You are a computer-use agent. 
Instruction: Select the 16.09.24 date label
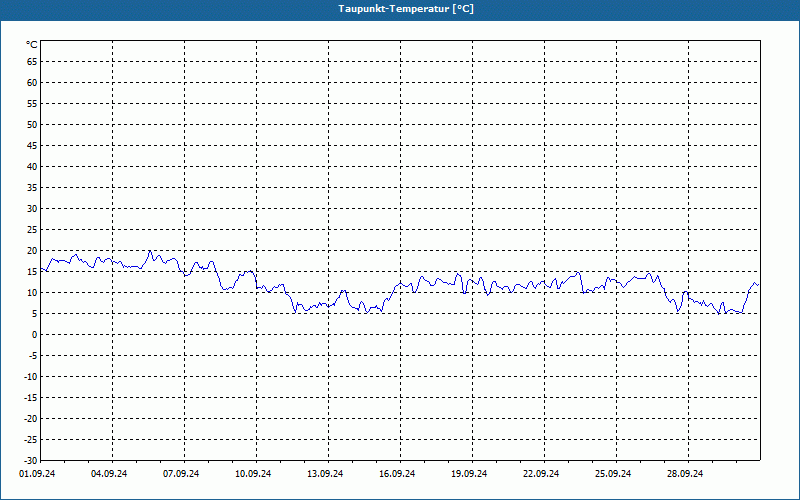pyautogui.click(x=397, y=474)
